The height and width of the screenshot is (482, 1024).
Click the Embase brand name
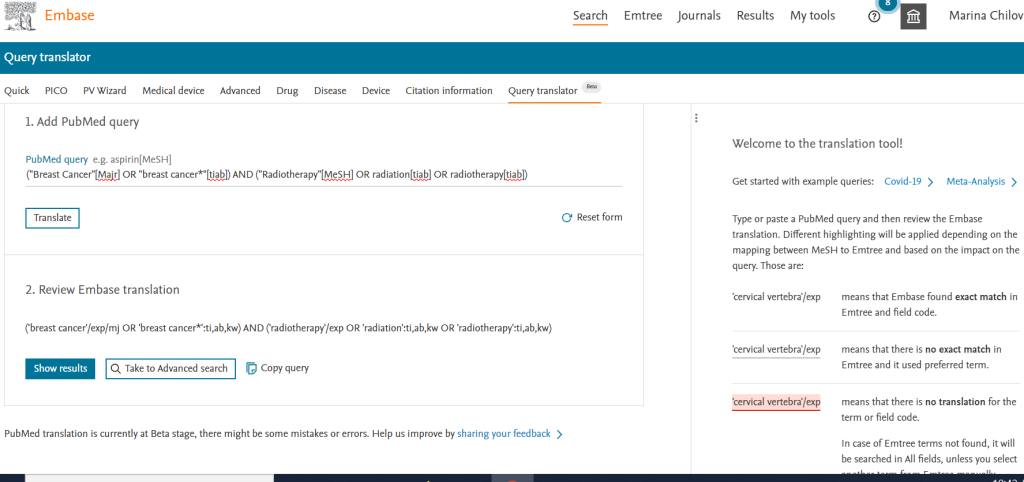tap(69, 16)
